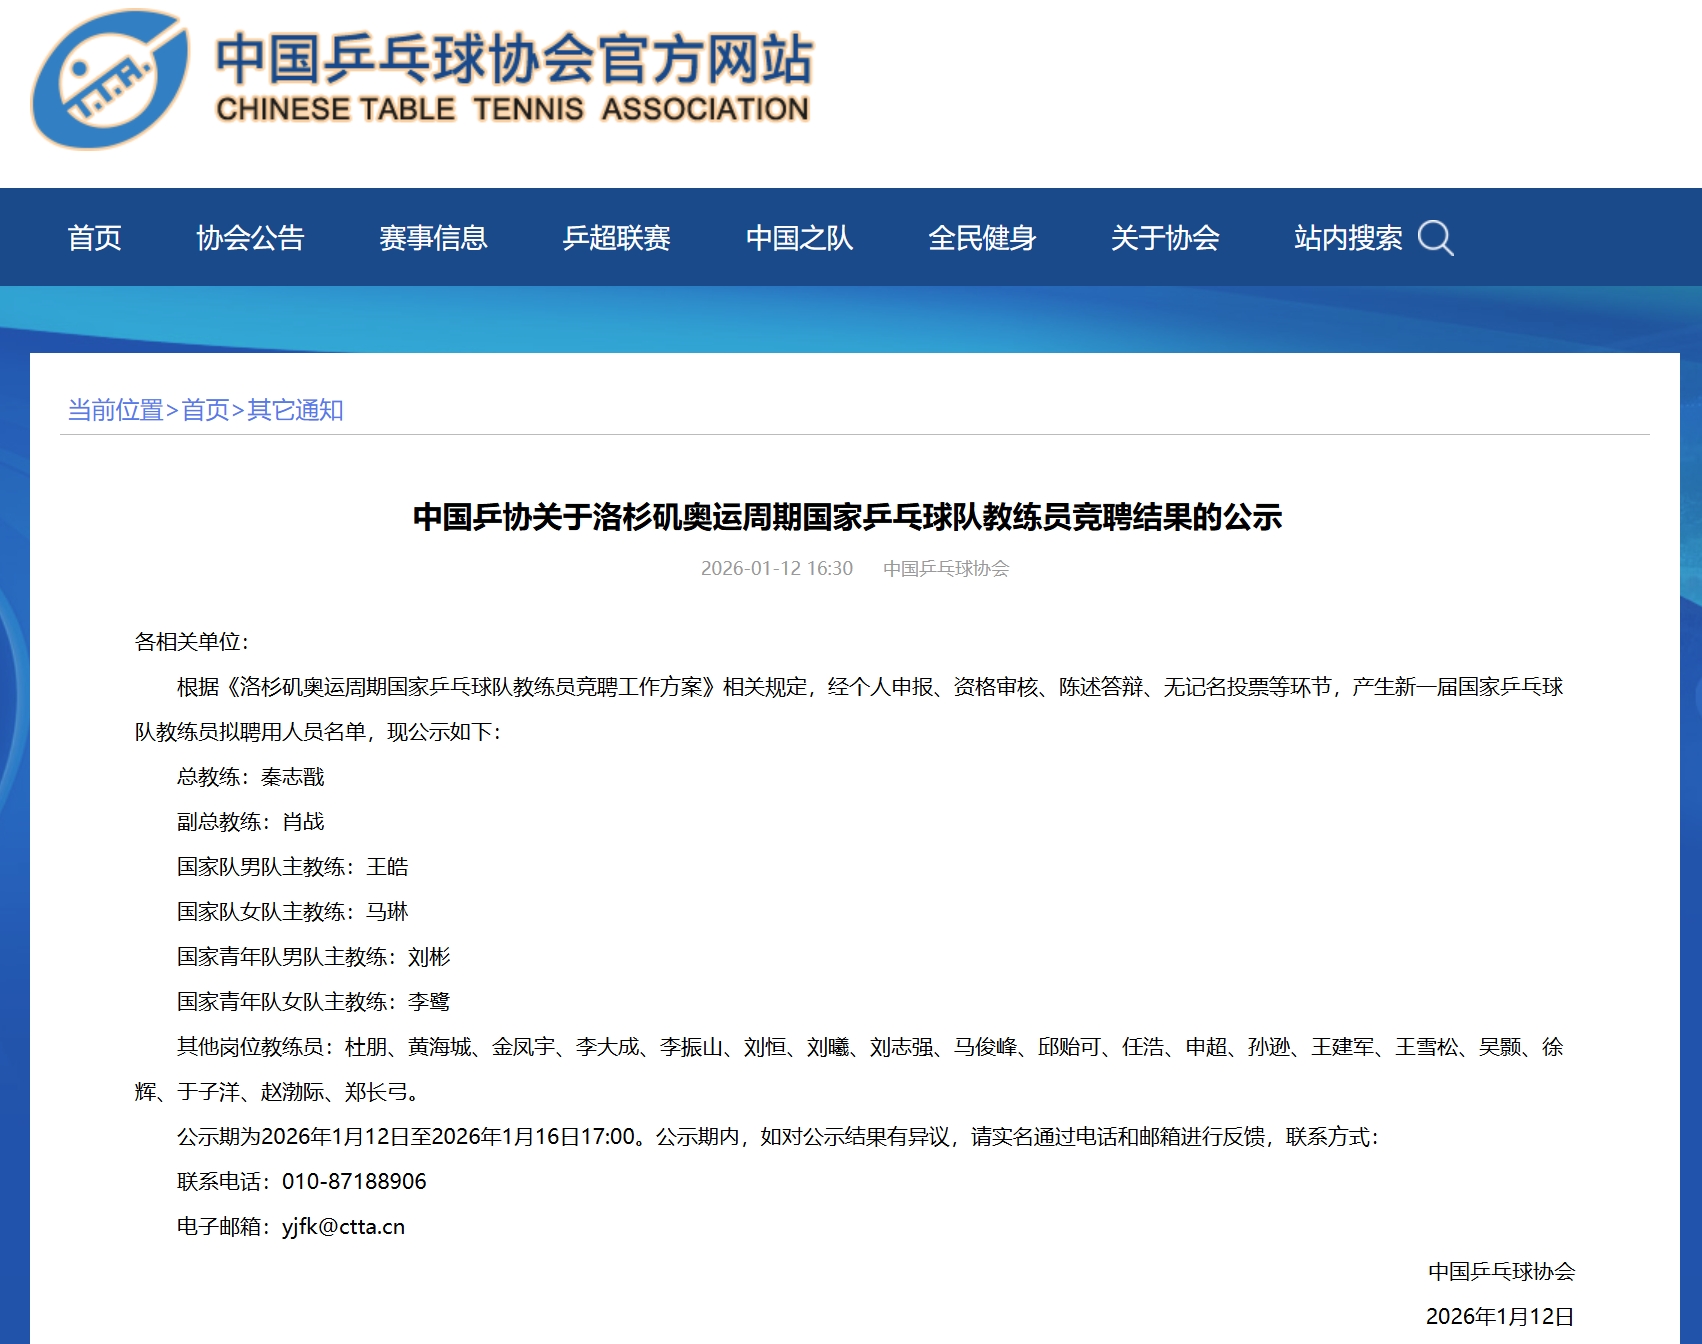Open the 协会公告 menu item
1702x1344 pixels.
(x=250, y=238)
